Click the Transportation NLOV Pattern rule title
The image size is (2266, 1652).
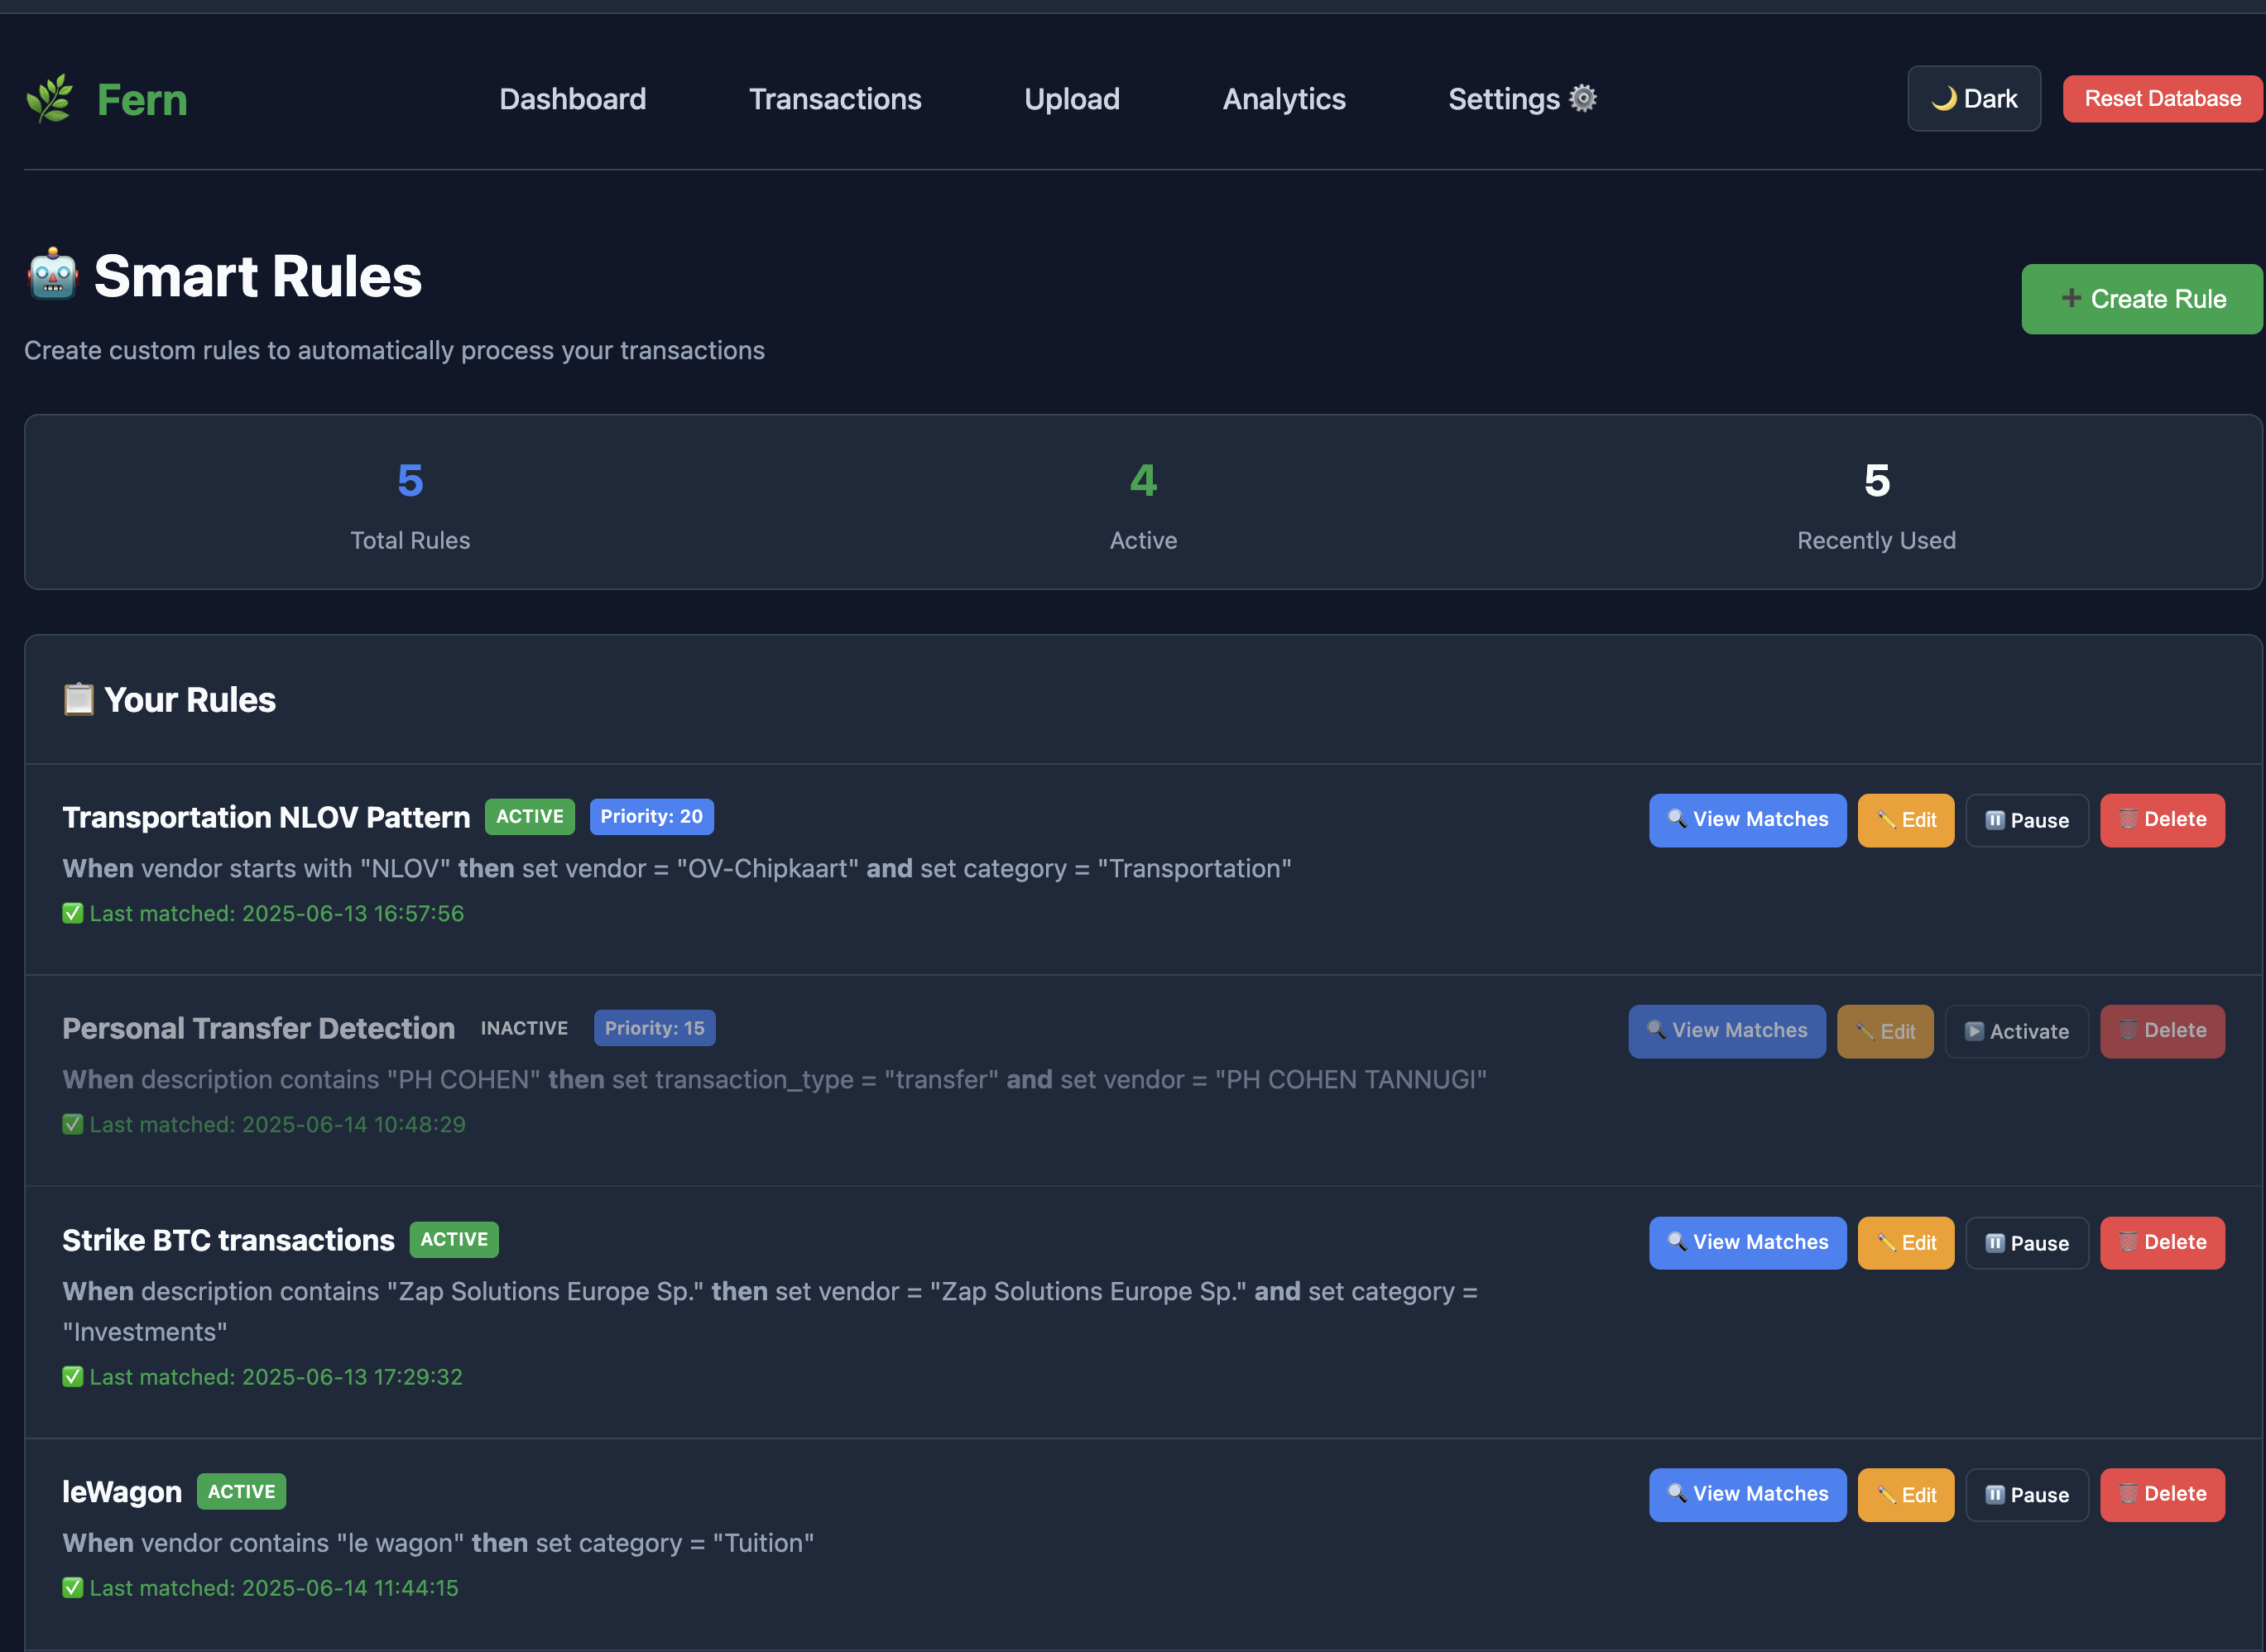(x=266, y=817)
